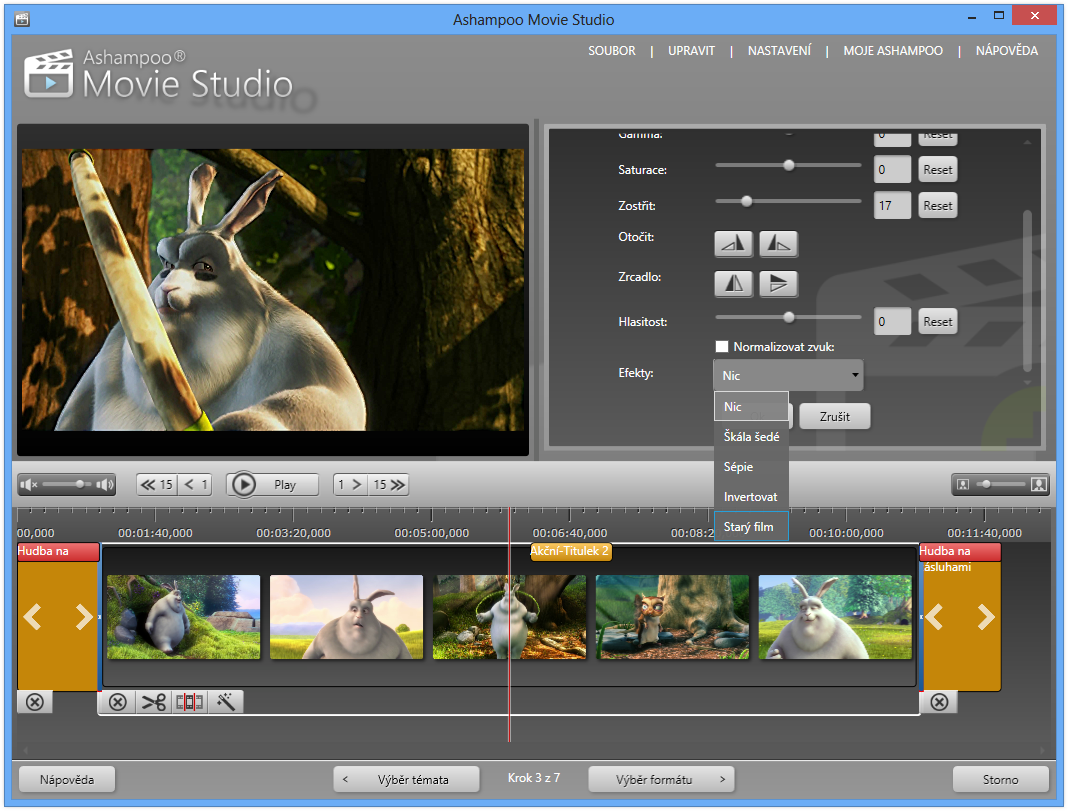Mute audio using the silent speaker icon
Screen dimensions: 1068x811
coord(29,485)
